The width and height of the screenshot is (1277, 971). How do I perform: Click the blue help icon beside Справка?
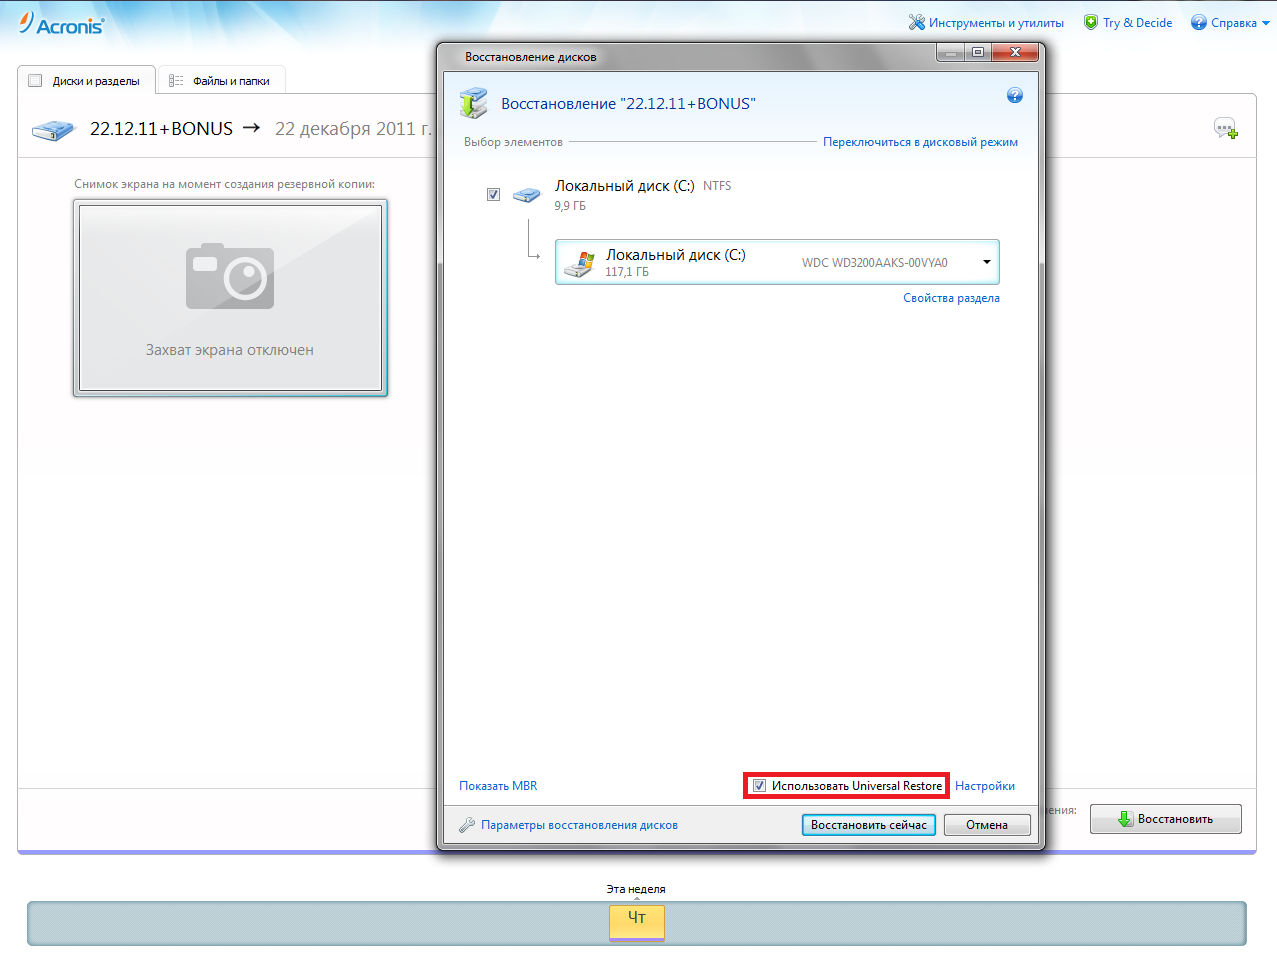tap(1199, 22)
